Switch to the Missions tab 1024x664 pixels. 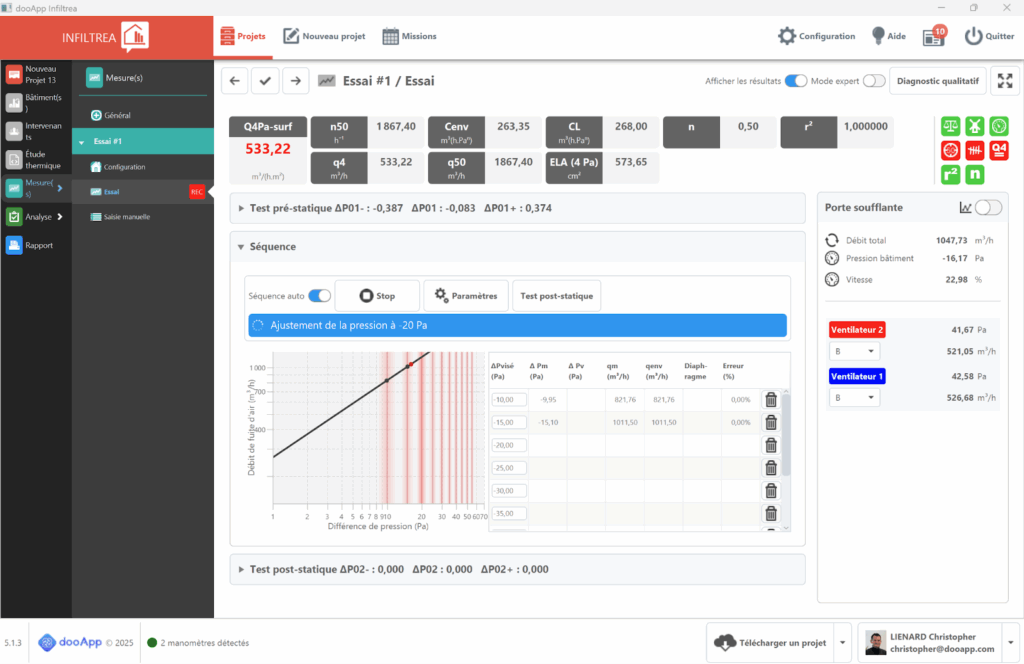[x=410, y=36]
